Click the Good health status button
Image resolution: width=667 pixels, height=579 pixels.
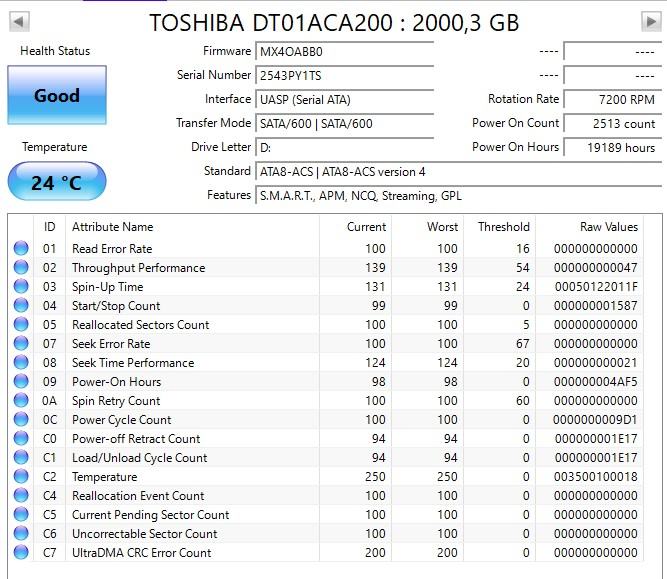(57, 96)
